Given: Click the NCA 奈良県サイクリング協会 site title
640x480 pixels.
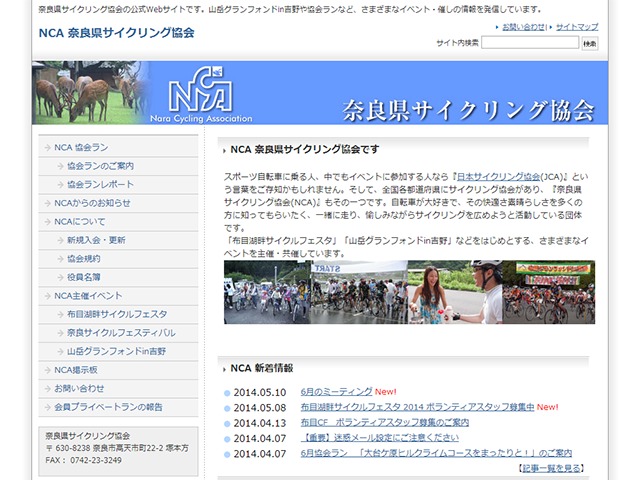Looking at the screenshot, I should 116,33.
